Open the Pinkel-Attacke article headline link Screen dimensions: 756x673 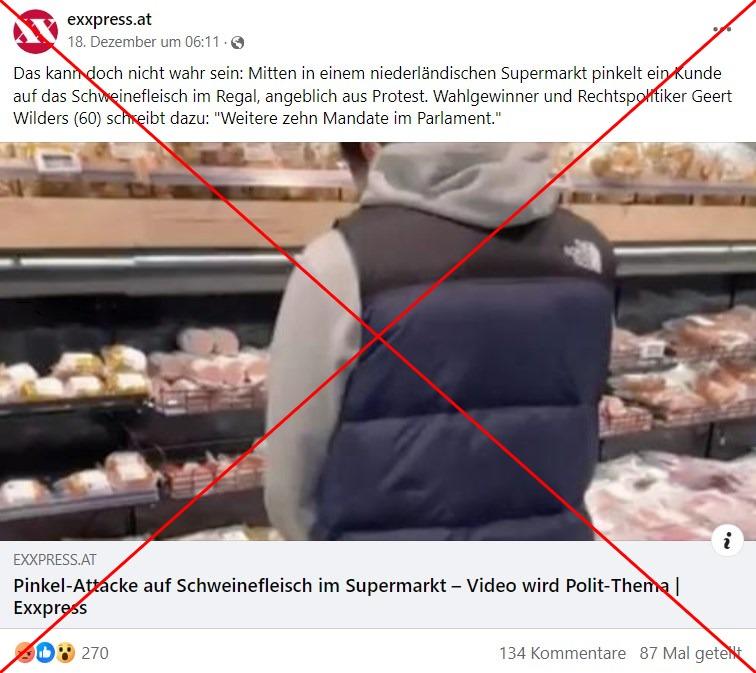click(346, 596)
